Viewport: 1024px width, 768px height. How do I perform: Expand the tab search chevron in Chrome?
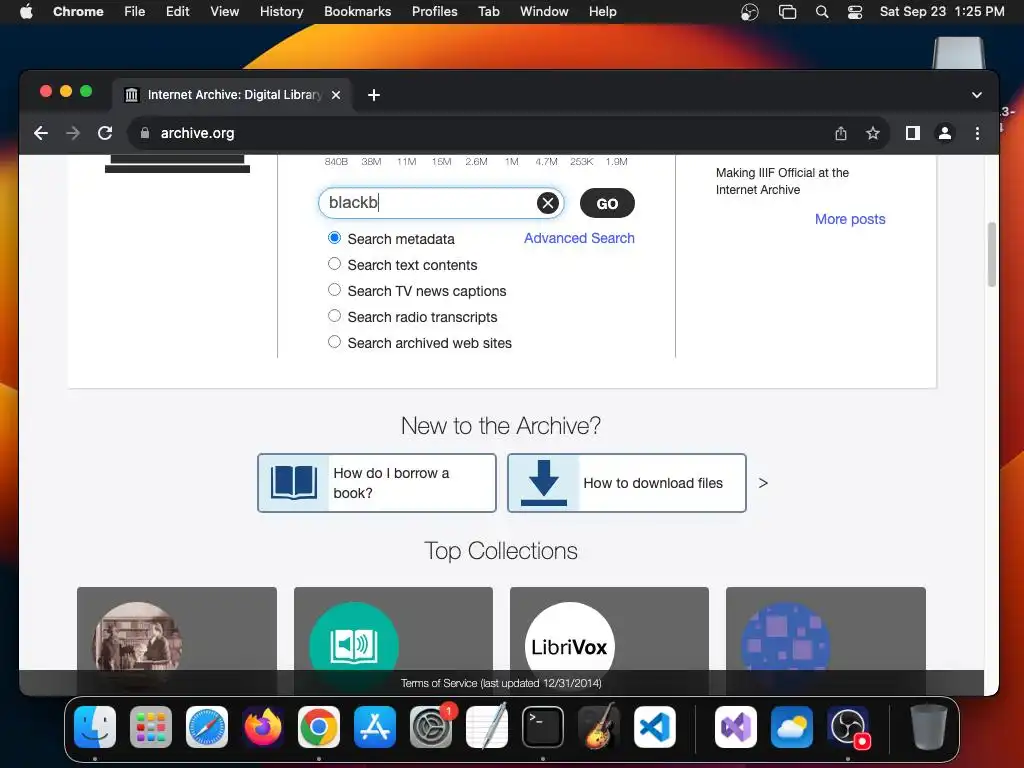[977, 95]
